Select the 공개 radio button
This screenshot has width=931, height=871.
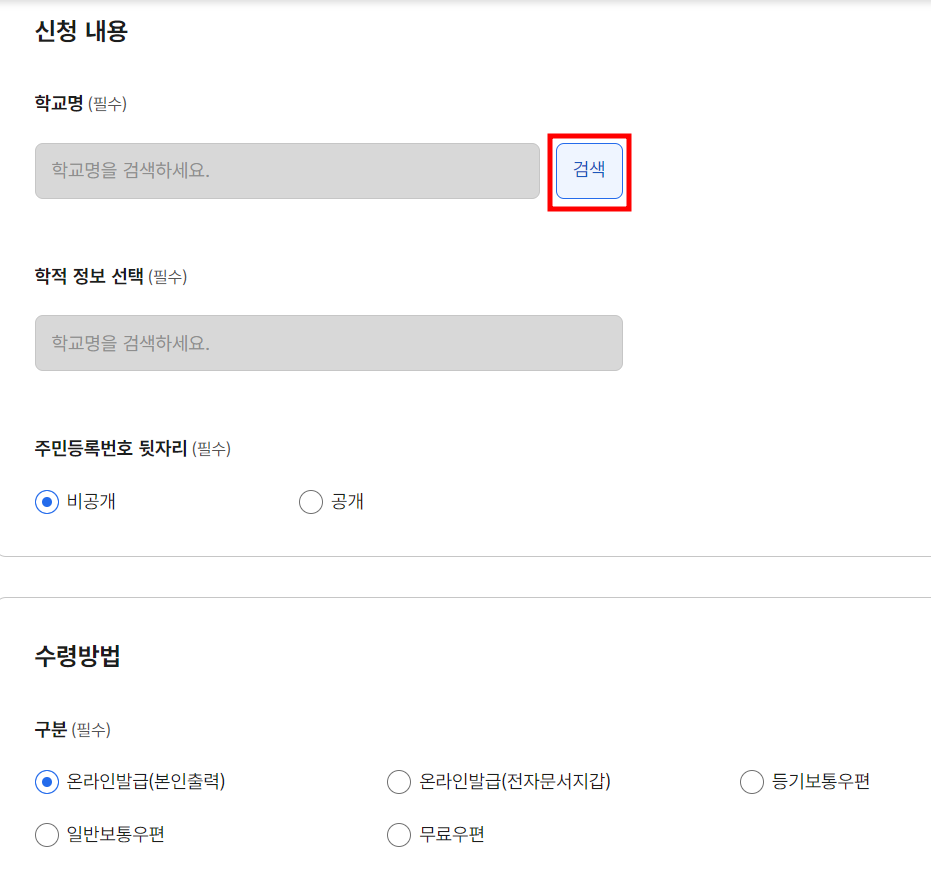pyautogui.click(x=311, y=502)
